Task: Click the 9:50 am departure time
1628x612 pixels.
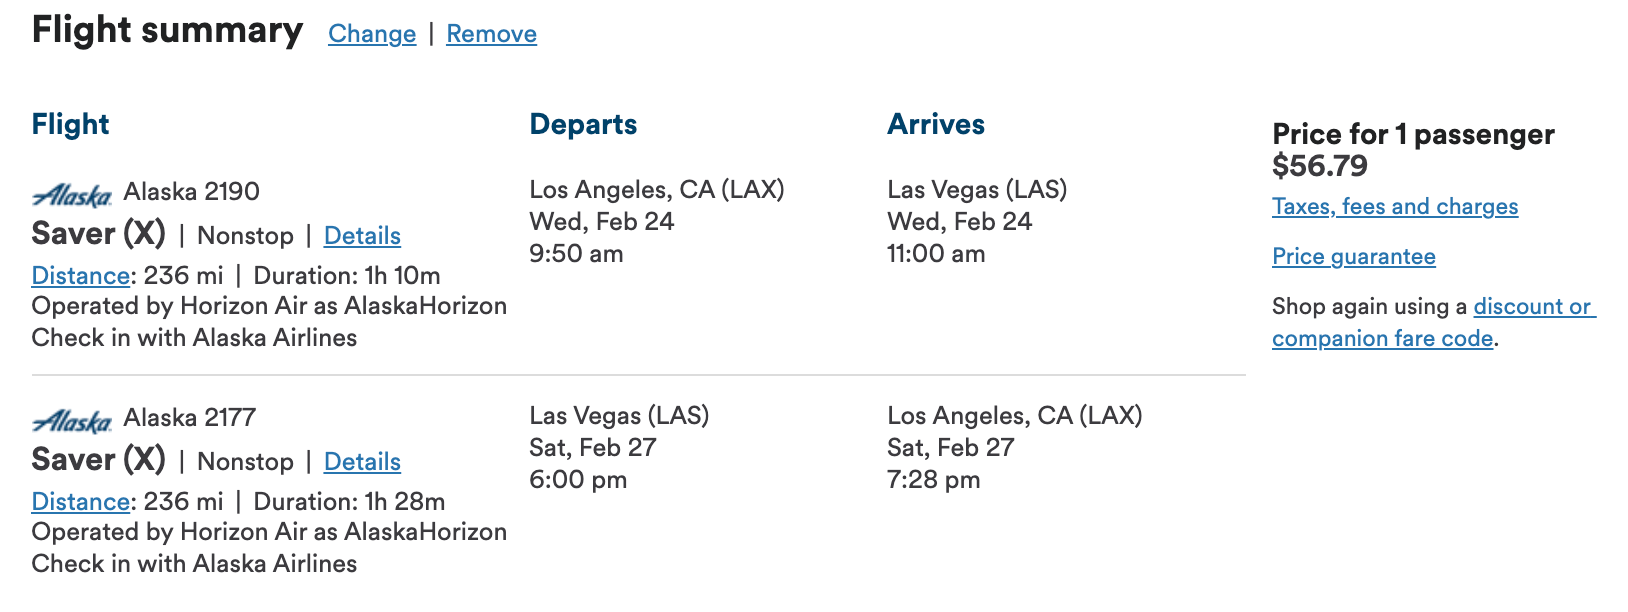Action: click(576, 254)
